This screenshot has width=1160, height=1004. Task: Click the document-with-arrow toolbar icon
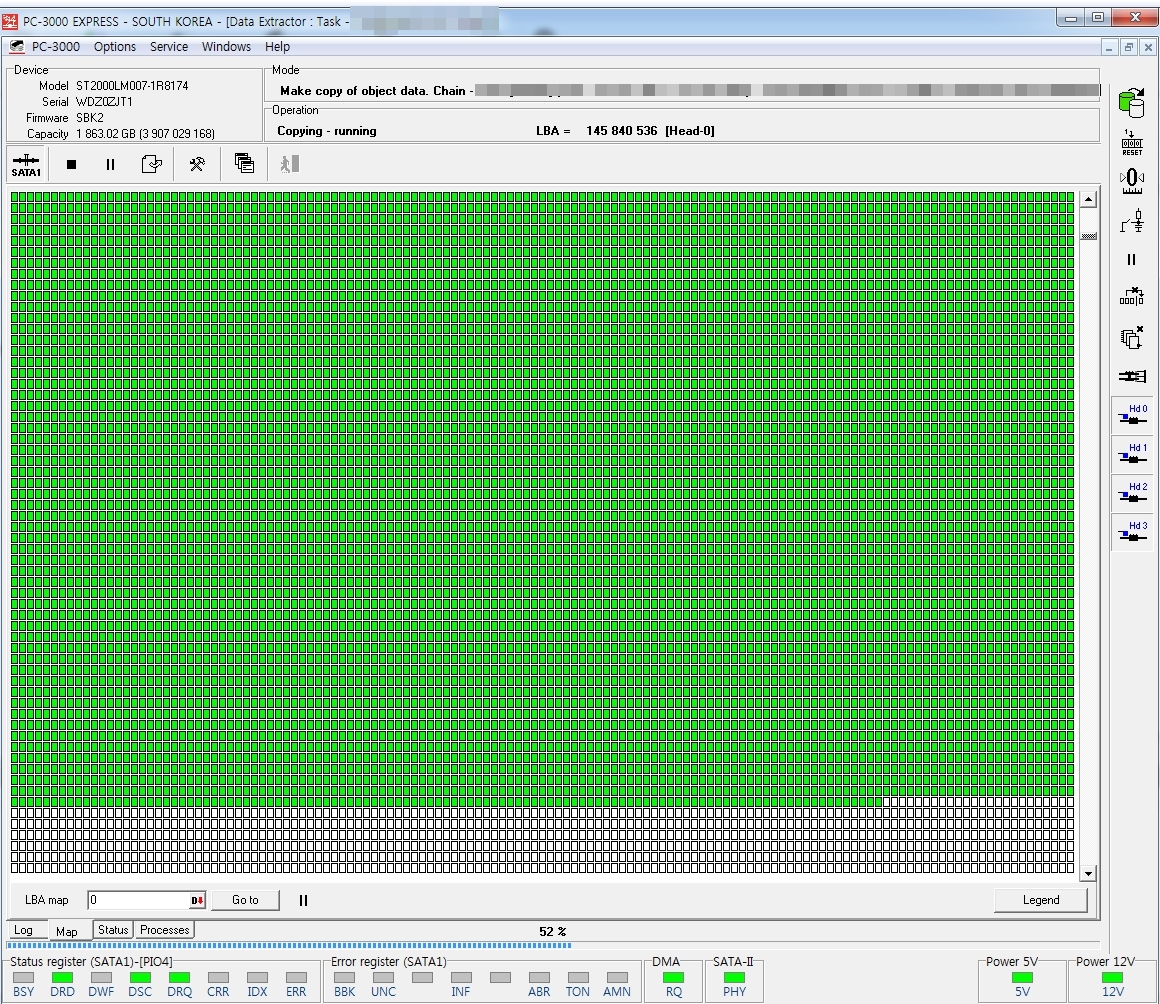coord(151,165)
